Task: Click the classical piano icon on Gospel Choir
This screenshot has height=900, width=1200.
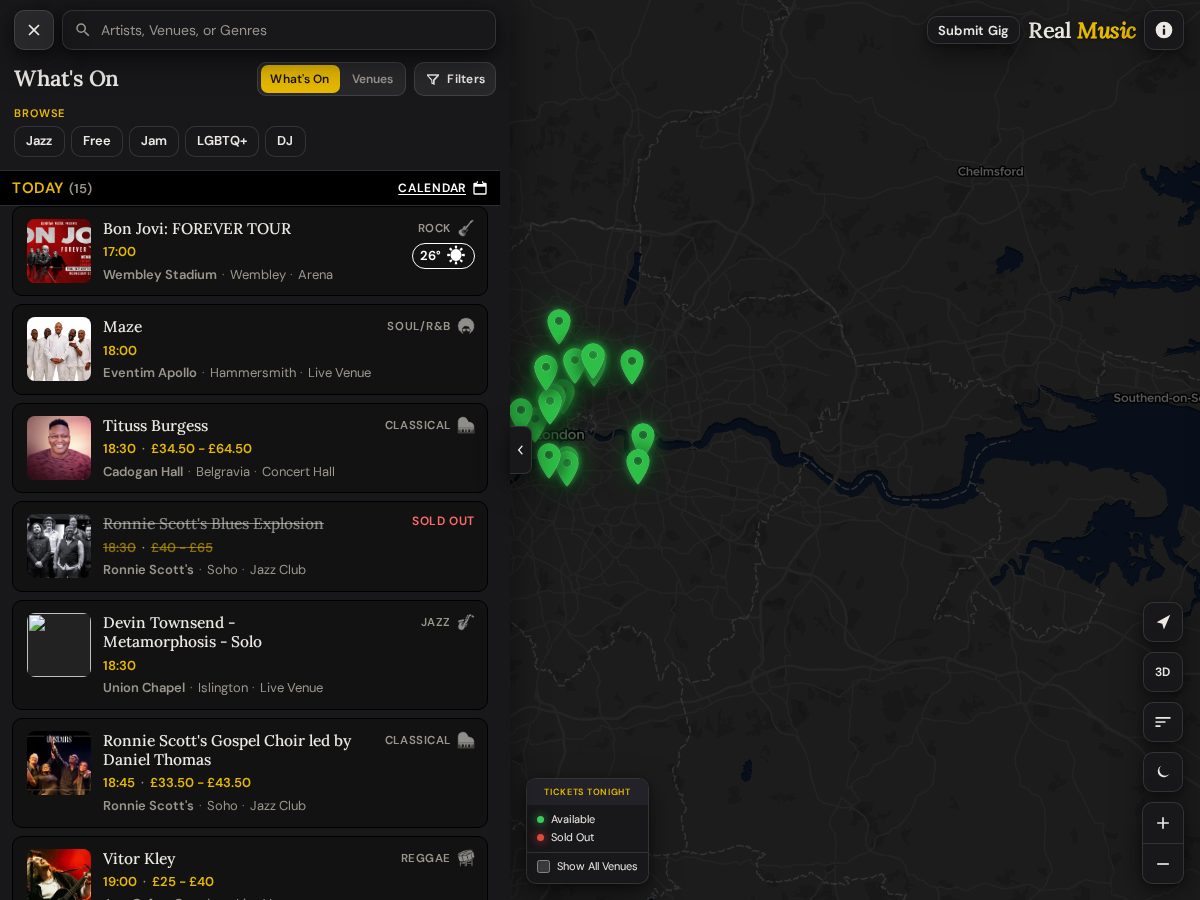Action: pyautogui.click(x=466, y=740)
